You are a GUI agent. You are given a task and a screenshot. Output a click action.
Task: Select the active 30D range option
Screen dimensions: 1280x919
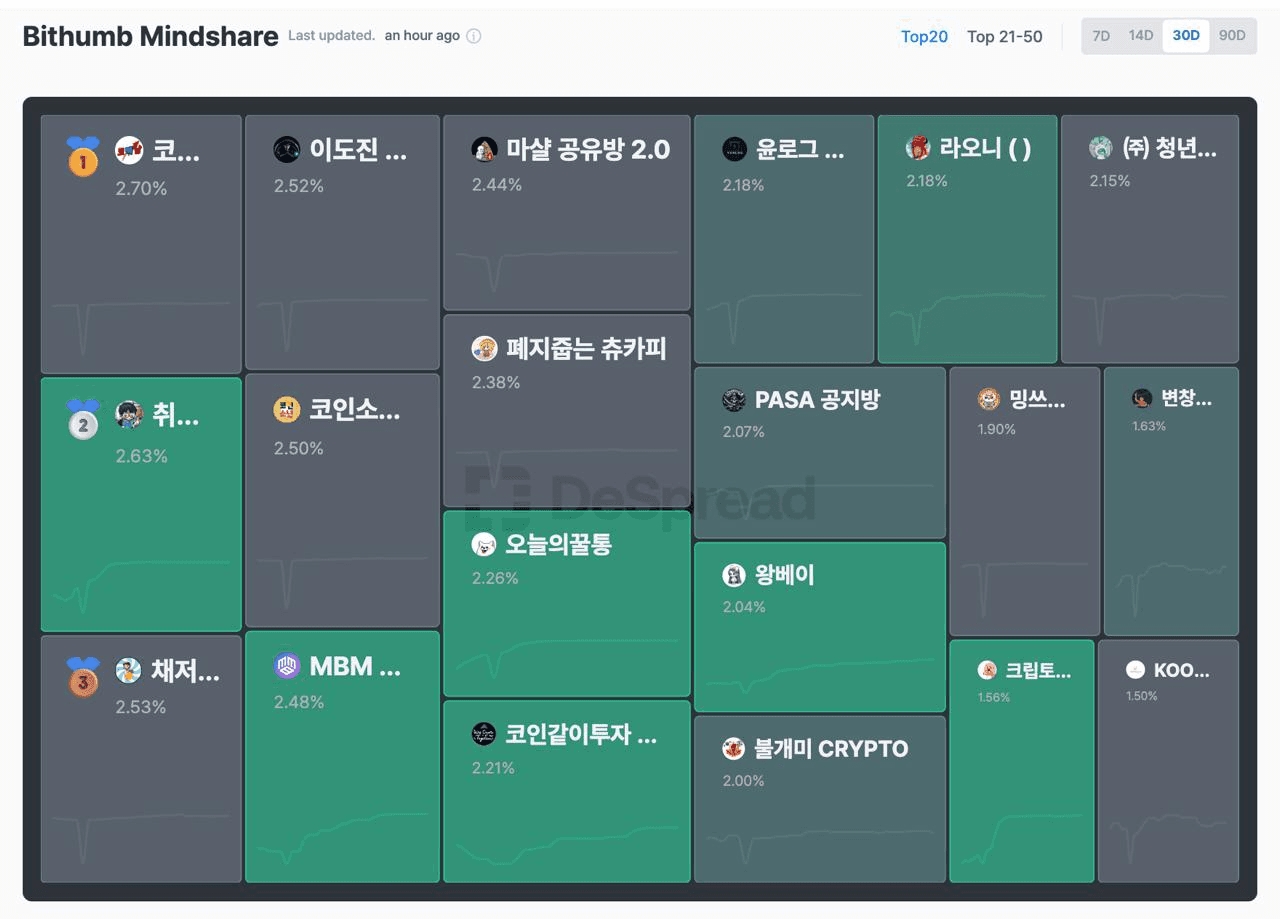pyautogui.click(x=1186, y=36)
